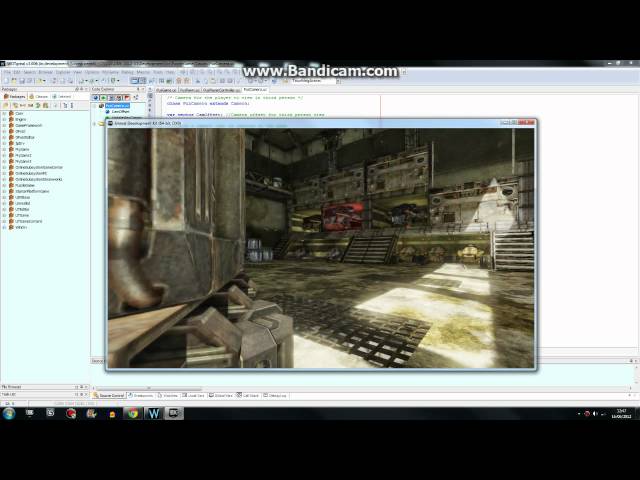
Task: Select the OnlineSubsystemSteamworks package
Action: pos(38,179)
